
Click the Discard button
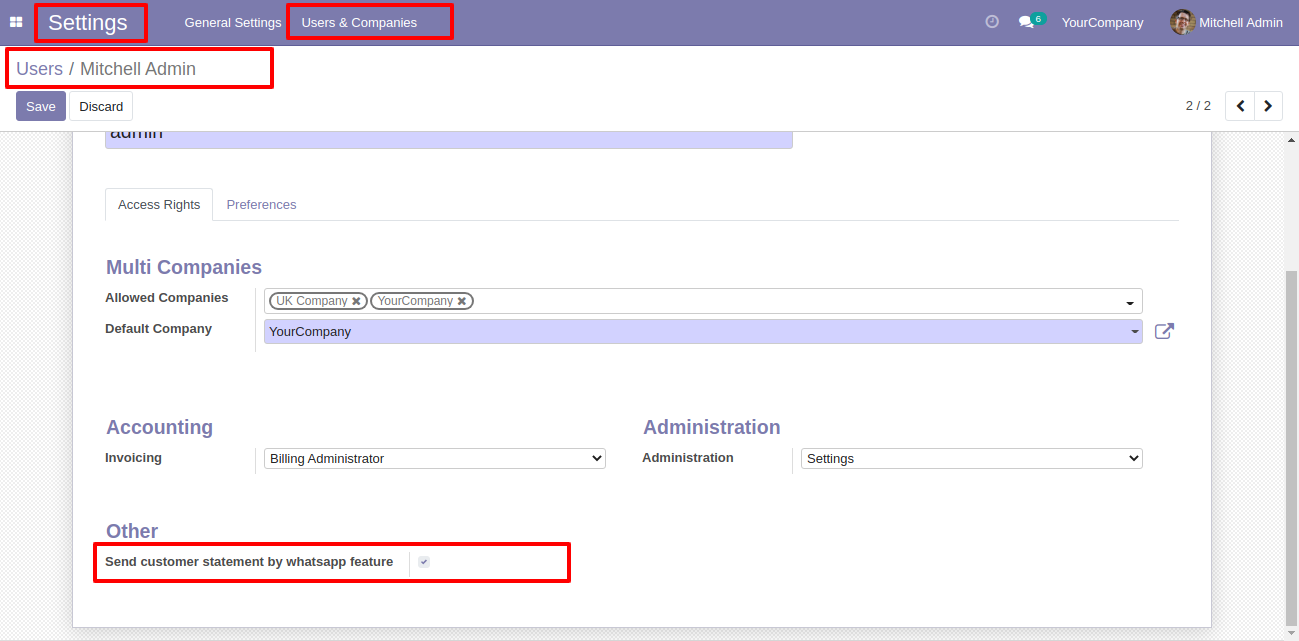101,106
